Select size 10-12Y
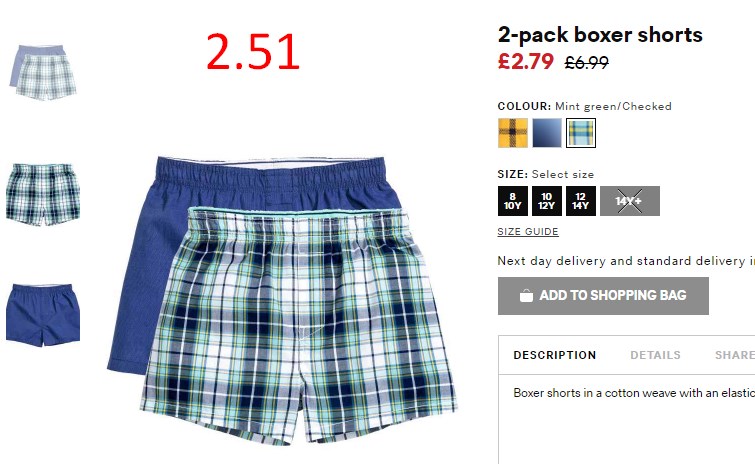 [x=547, y=201]
